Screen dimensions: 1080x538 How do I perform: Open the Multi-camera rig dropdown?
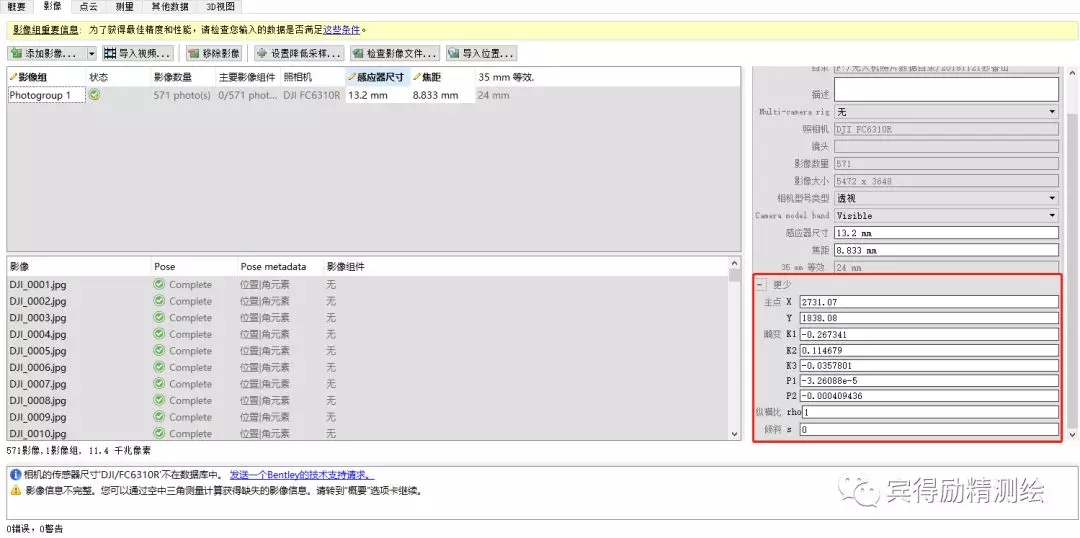pos(1052,112)
